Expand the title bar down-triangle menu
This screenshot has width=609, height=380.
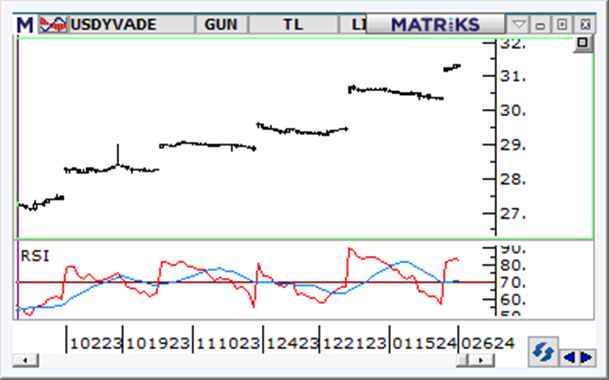519,25
